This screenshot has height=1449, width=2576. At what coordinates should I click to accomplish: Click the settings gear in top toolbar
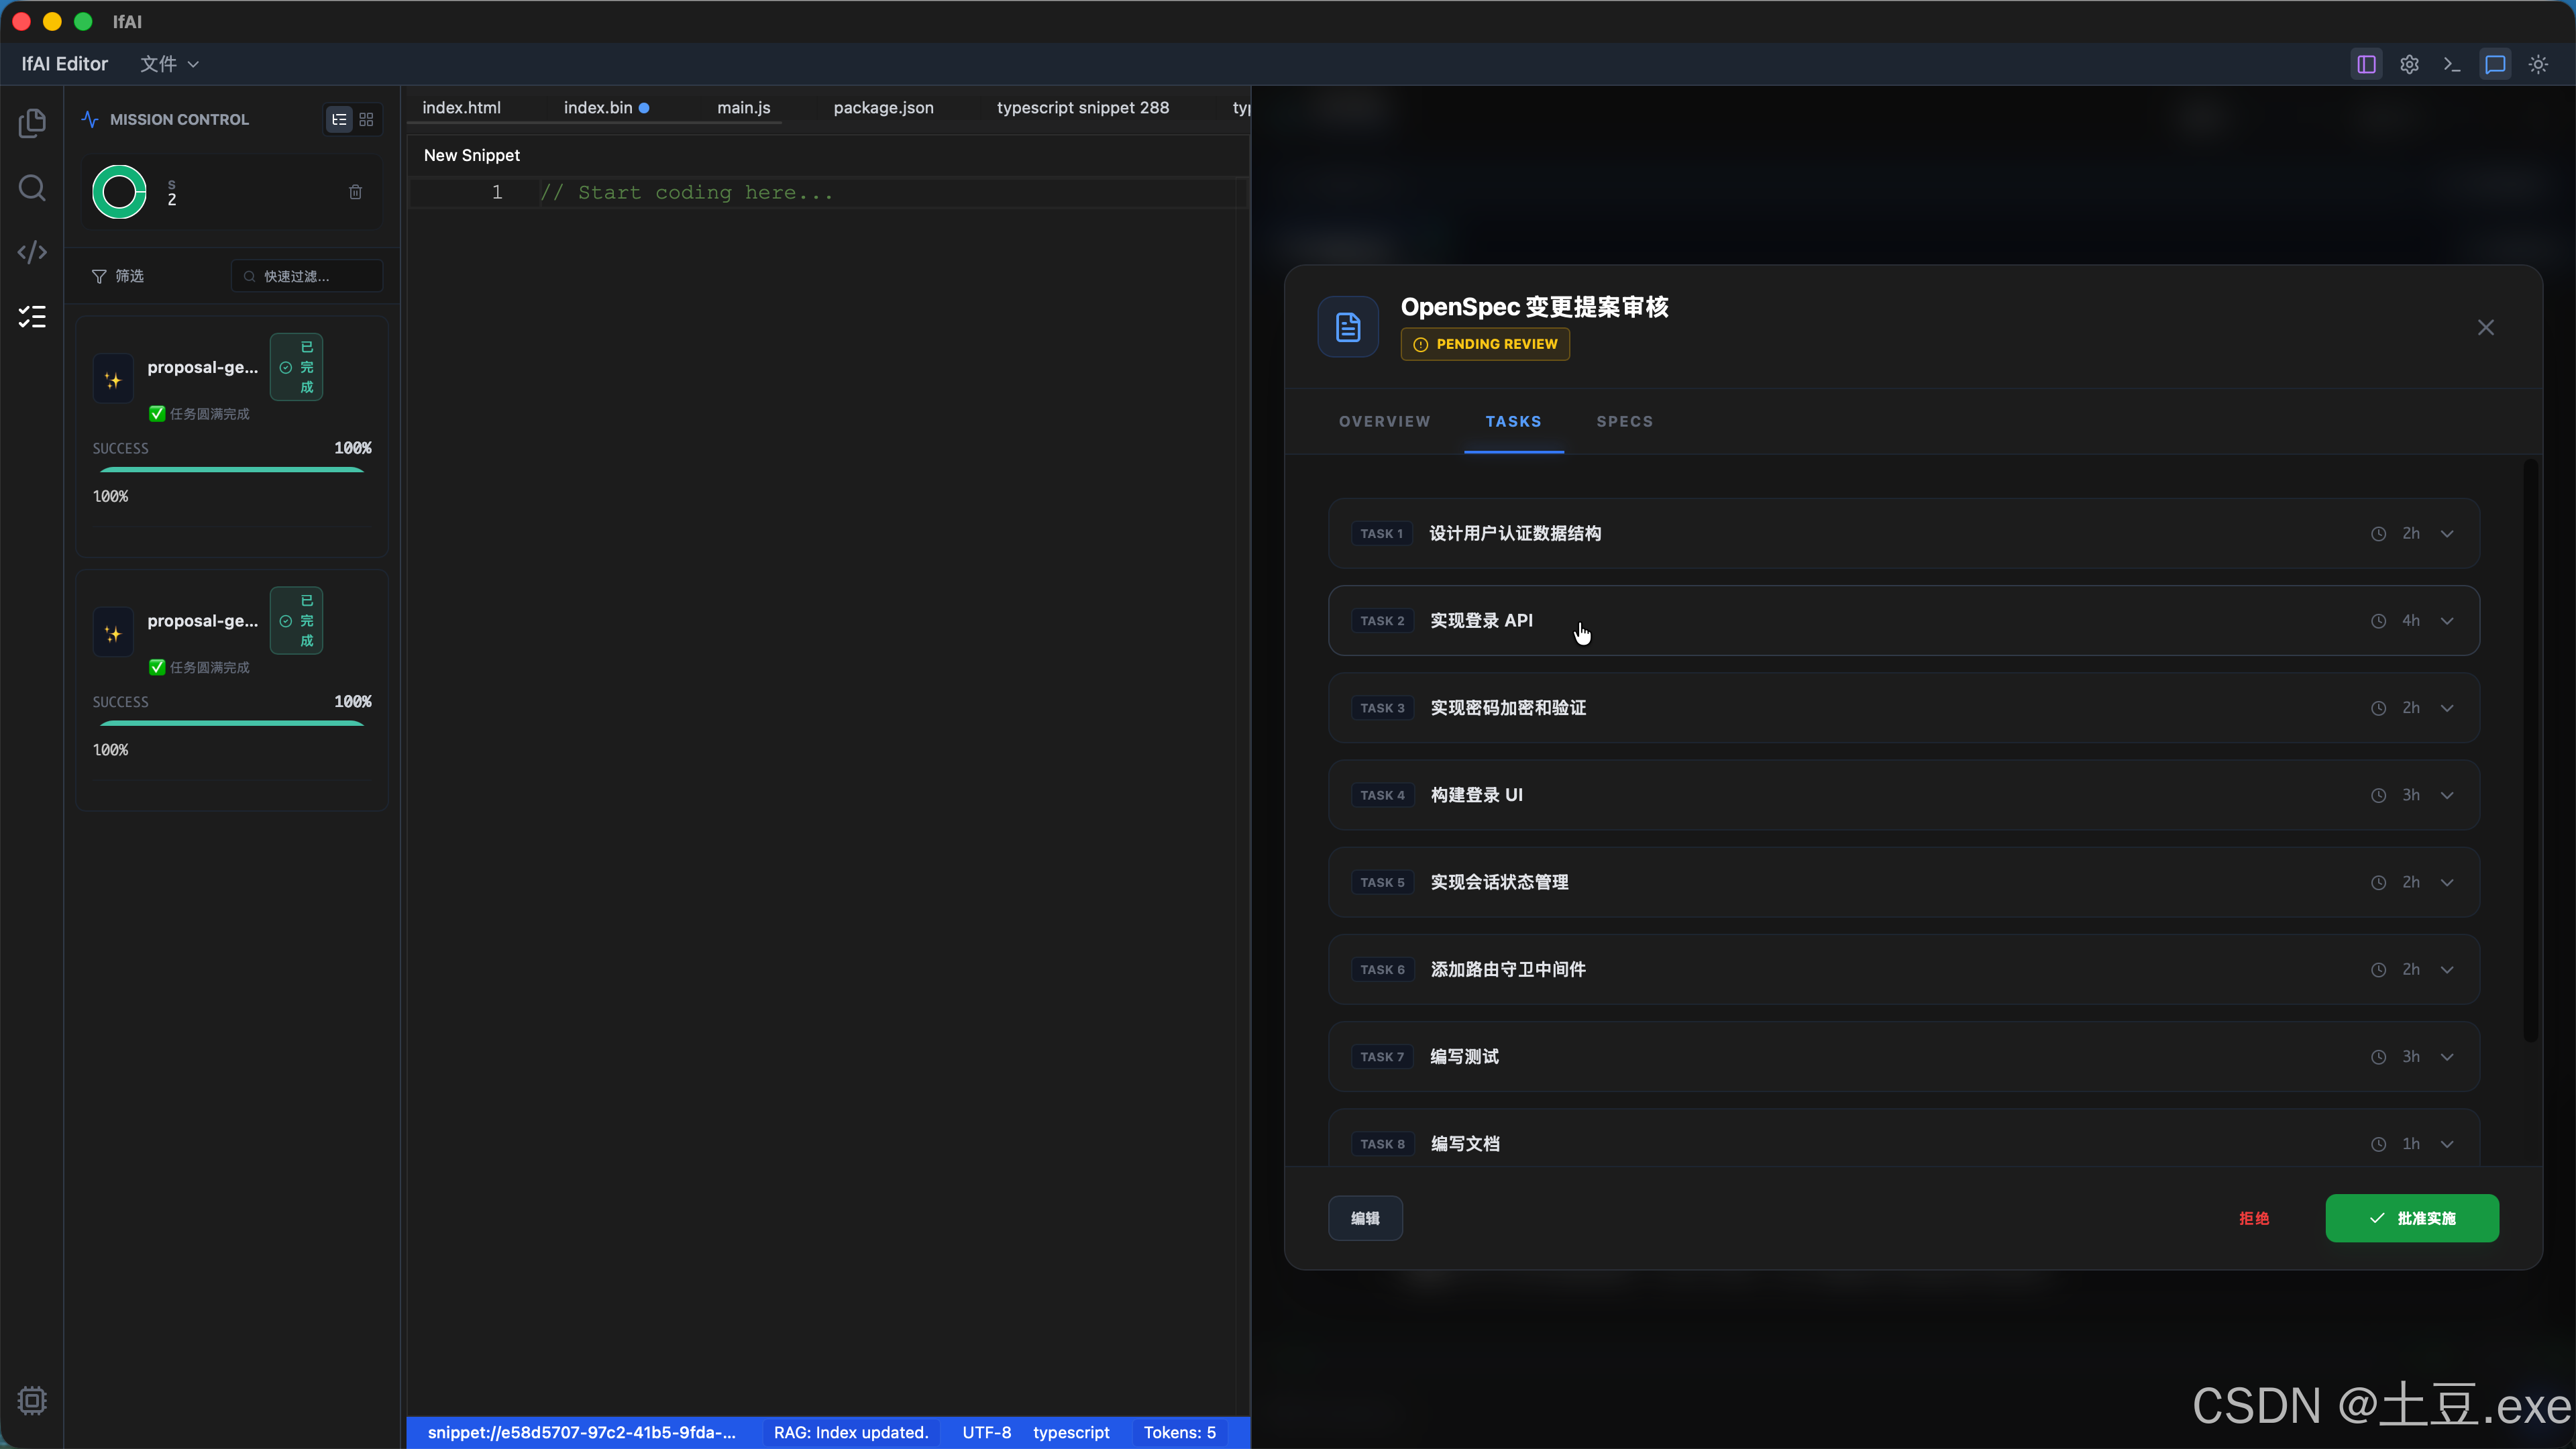[2409, 64]
